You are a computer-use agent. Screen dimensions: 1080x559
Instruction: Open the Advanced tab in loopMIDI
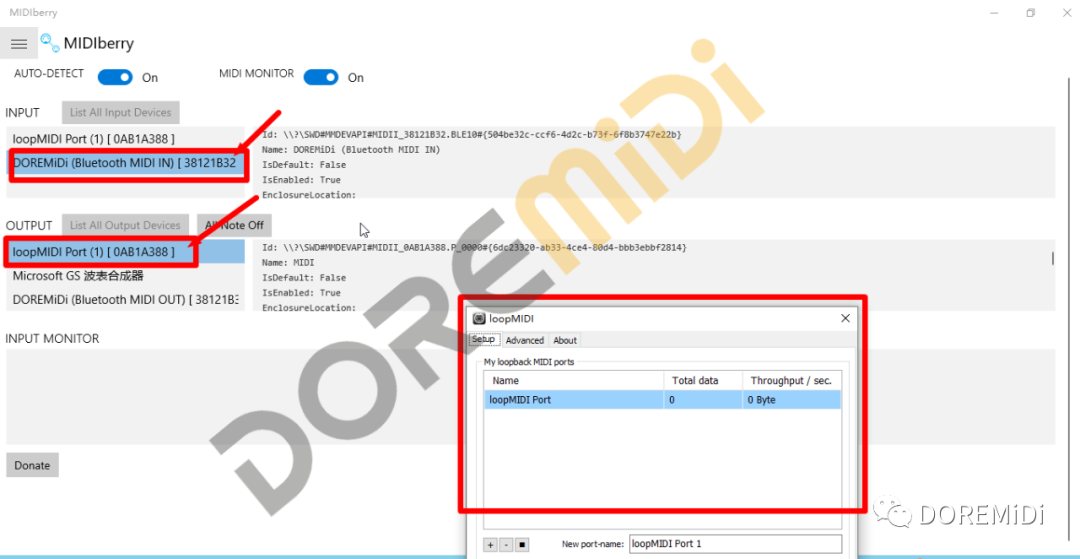[x=525, y=340]
